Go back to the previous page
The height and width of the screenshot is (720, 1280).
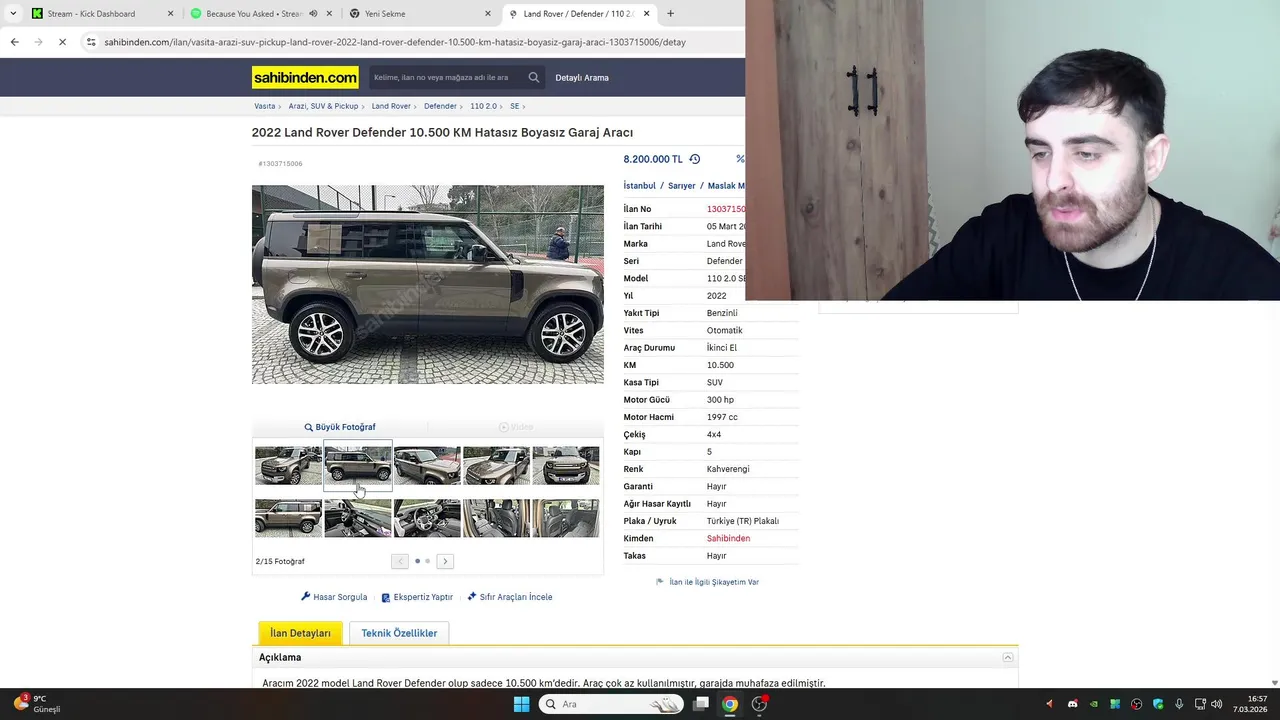tap(14, 42)
